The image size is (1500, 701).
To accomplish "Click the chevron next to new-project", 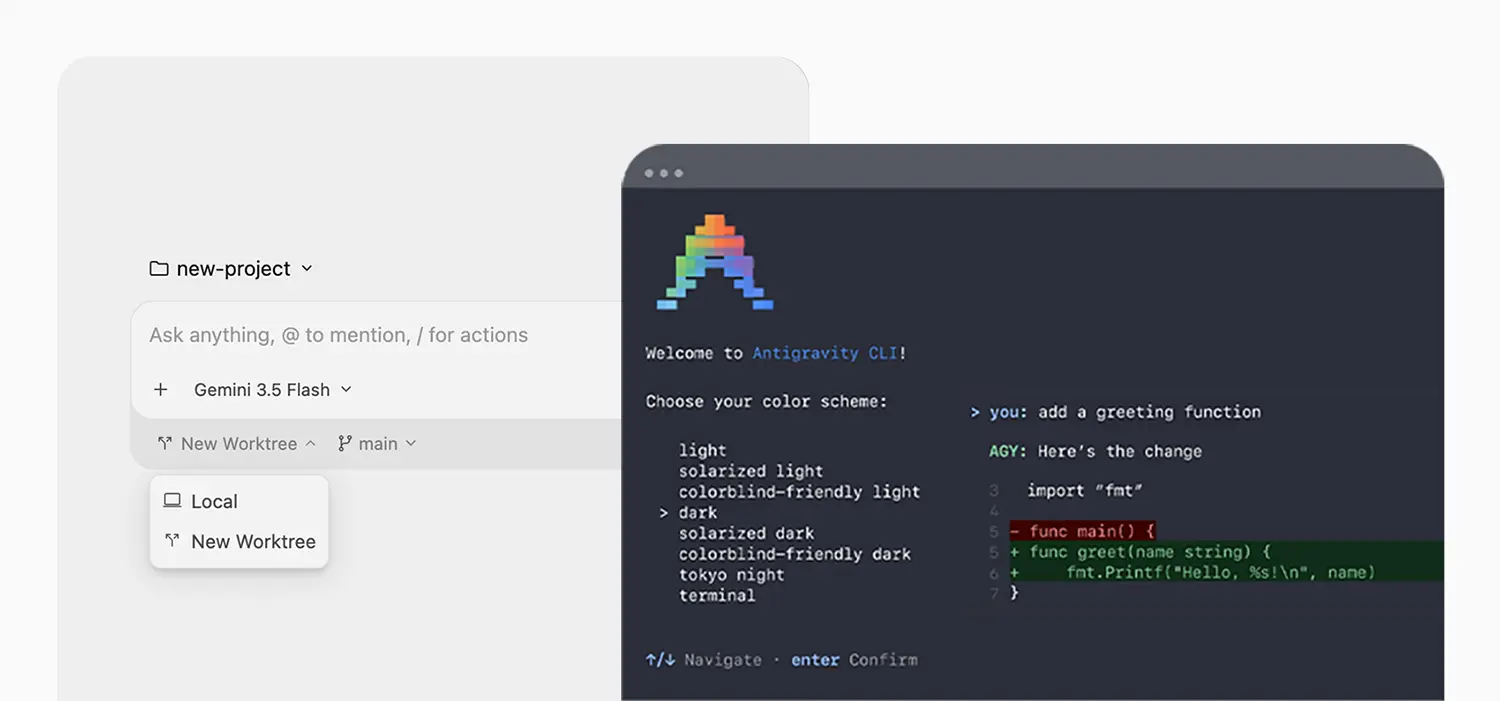I will tap(307, 269).
